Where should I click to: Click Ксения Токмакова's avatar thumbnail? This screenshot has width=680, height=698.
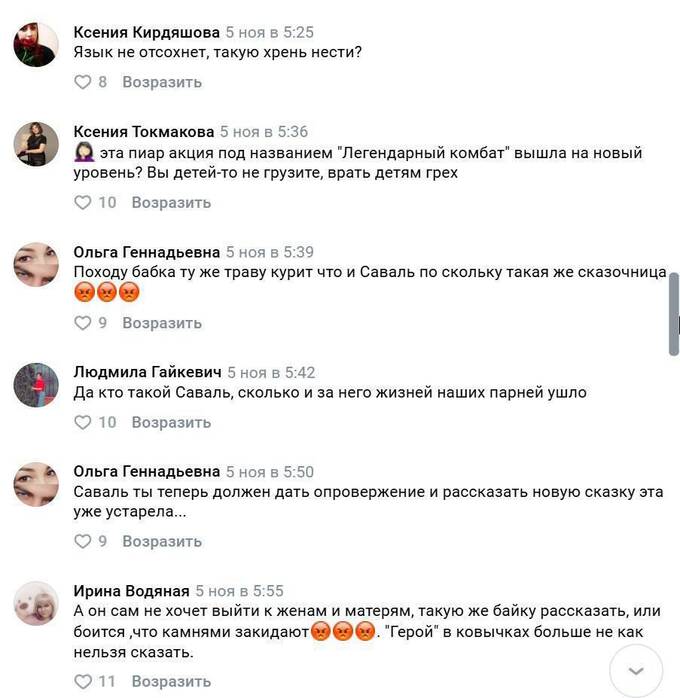click(x=36, y=144)
